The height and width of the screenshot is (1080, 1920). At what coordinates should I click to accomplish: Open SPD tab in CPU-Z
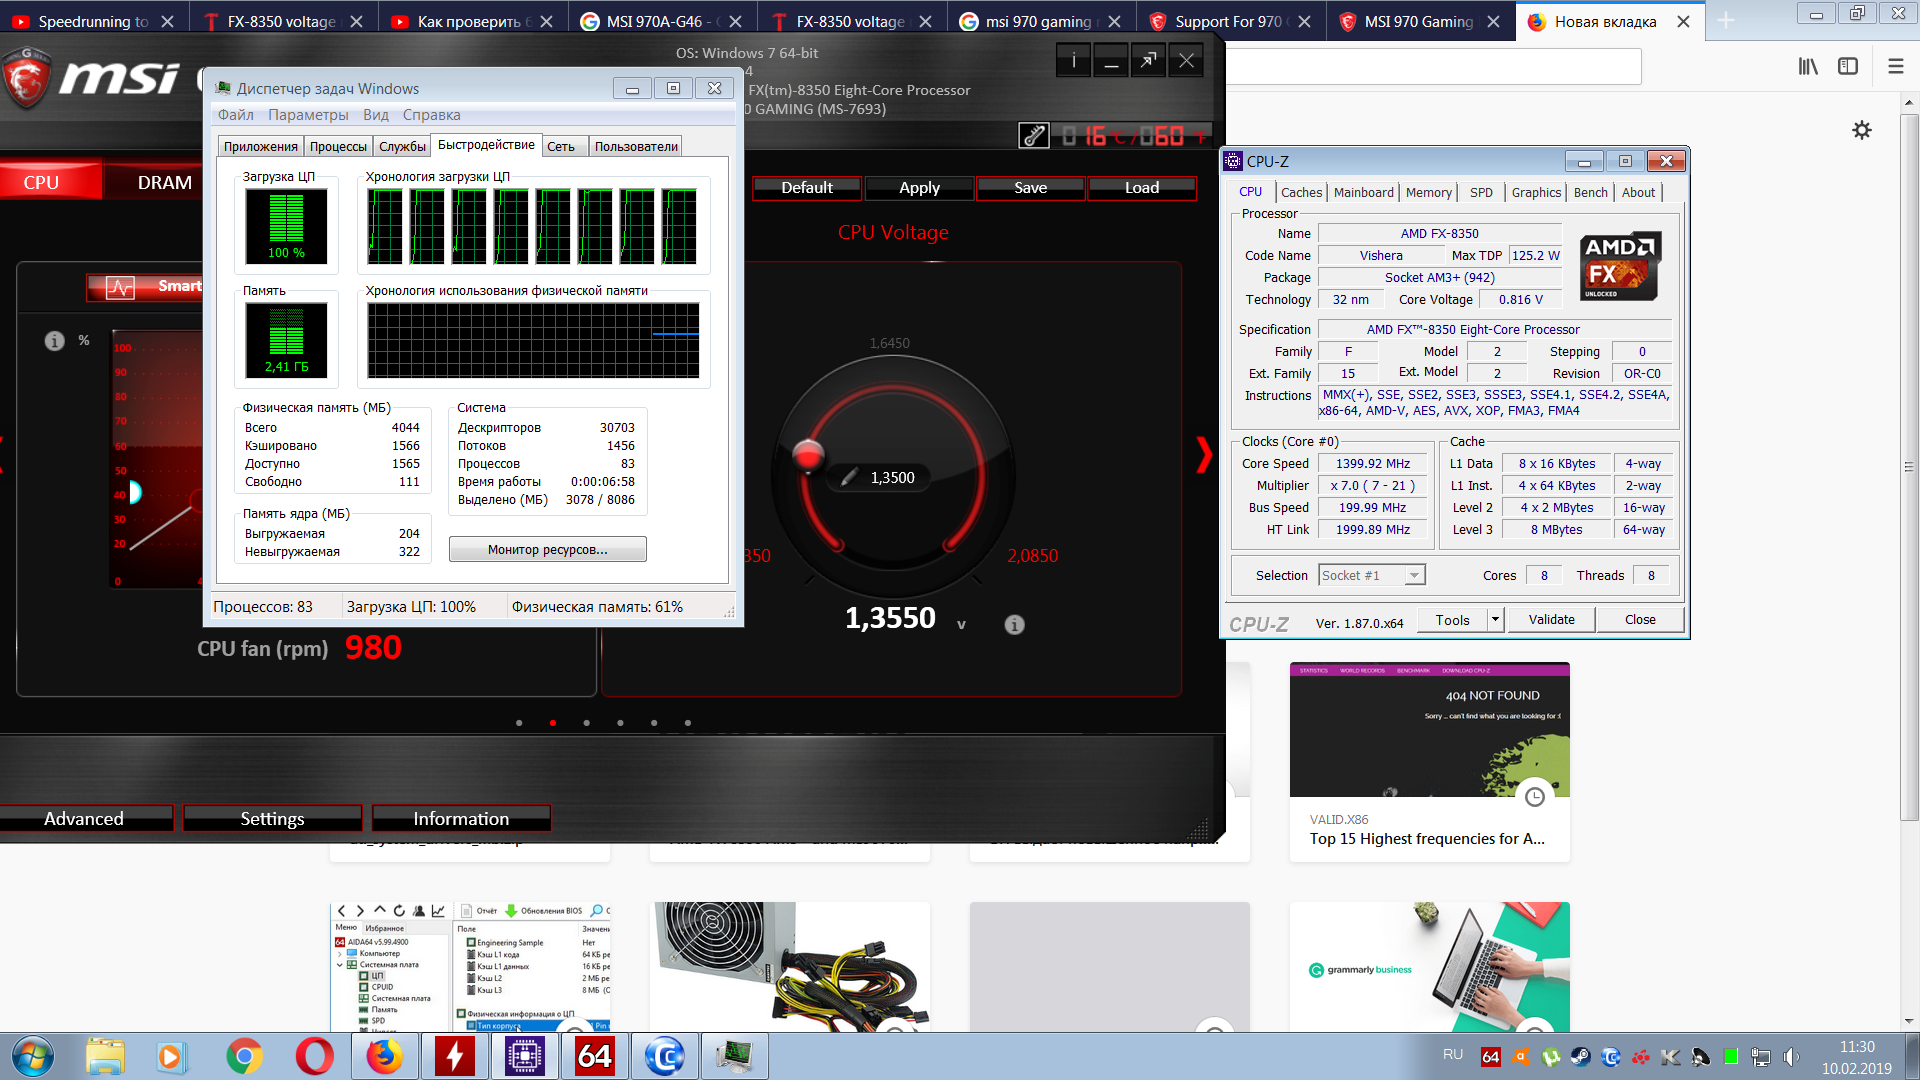pyautogui.click(x=1481, y=193)
